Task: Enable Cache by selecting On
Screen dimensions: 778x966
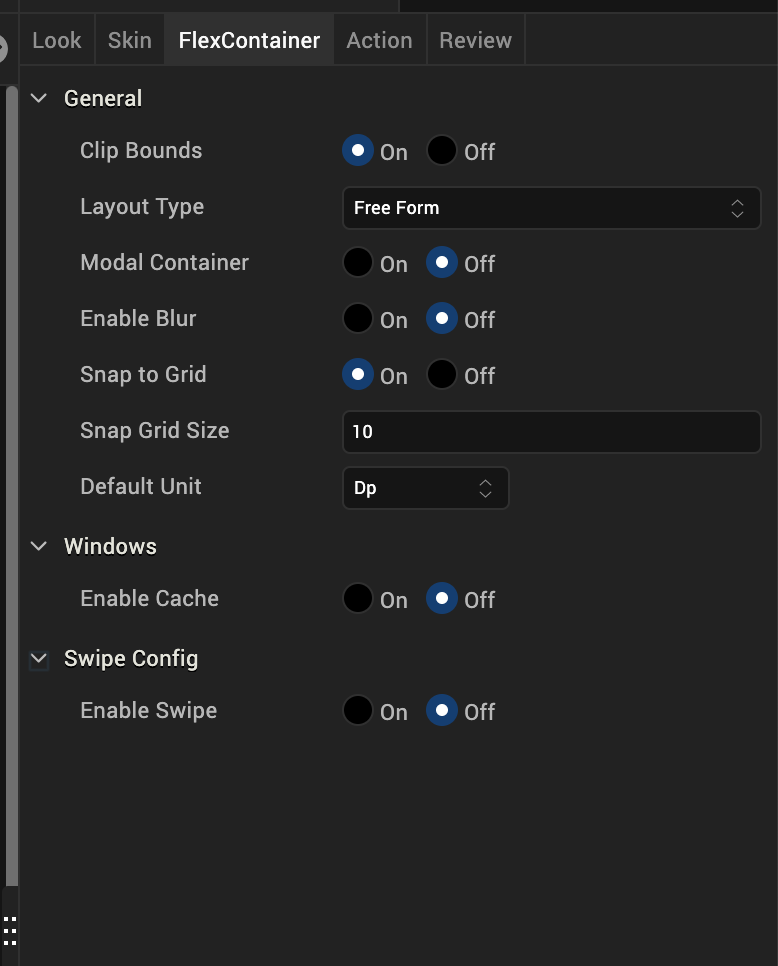Action: tap(358, 599)
